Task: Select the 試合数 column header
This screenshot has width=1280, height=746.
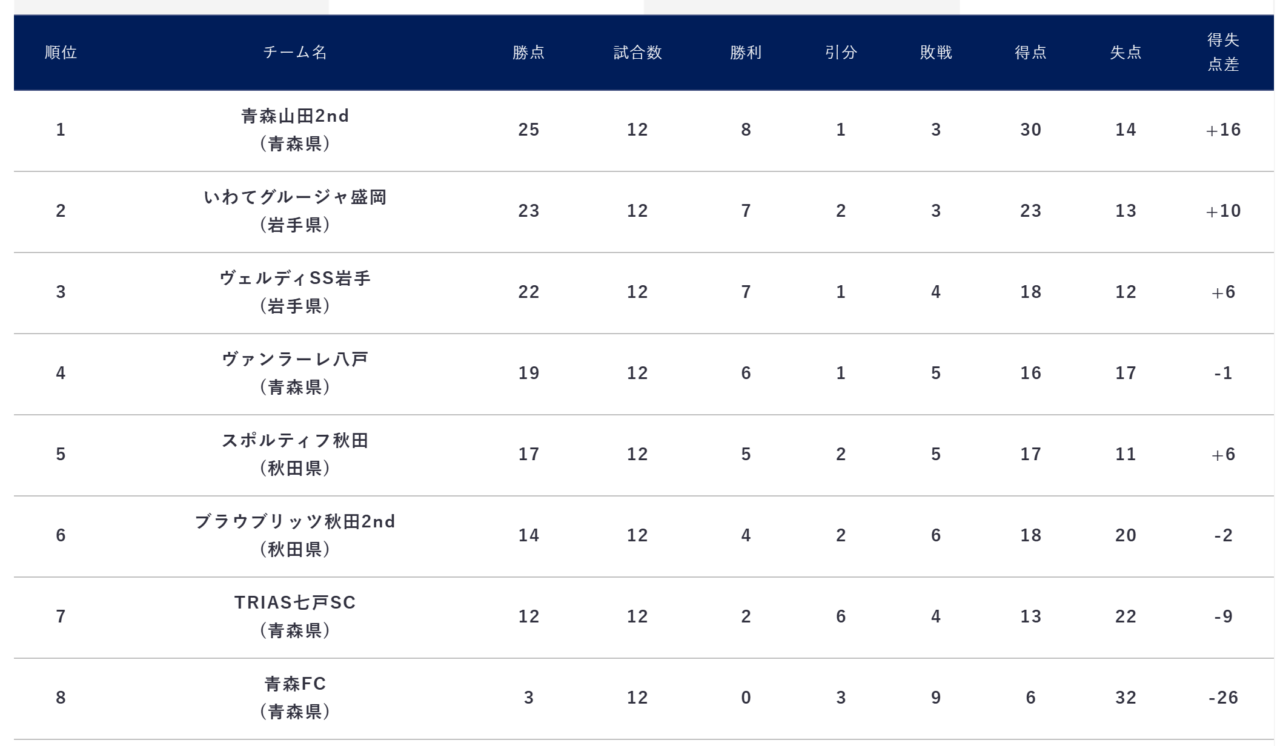Action: click(638, 53)
